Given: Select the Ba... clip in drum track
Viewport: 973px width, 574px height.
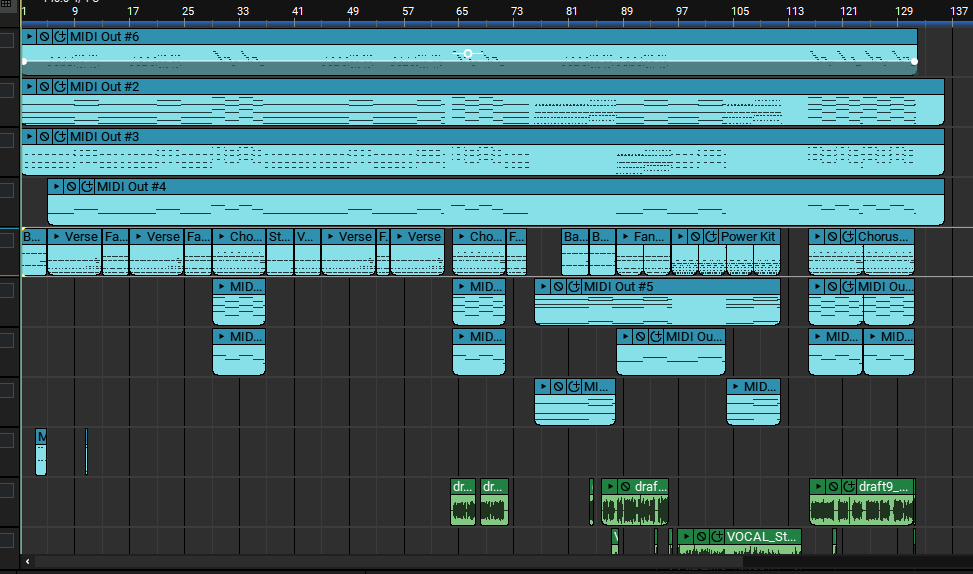Looking at the screenshot, I should 575,252.
